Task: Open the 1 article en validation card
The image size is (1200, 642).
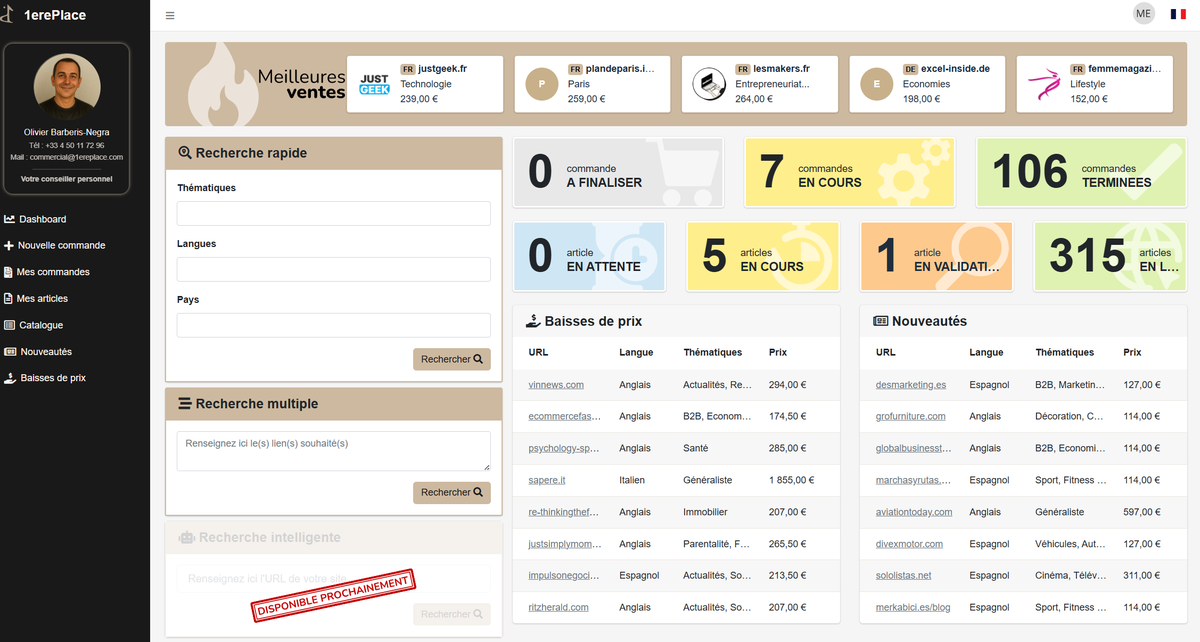Action: click(x=936, y=256)
